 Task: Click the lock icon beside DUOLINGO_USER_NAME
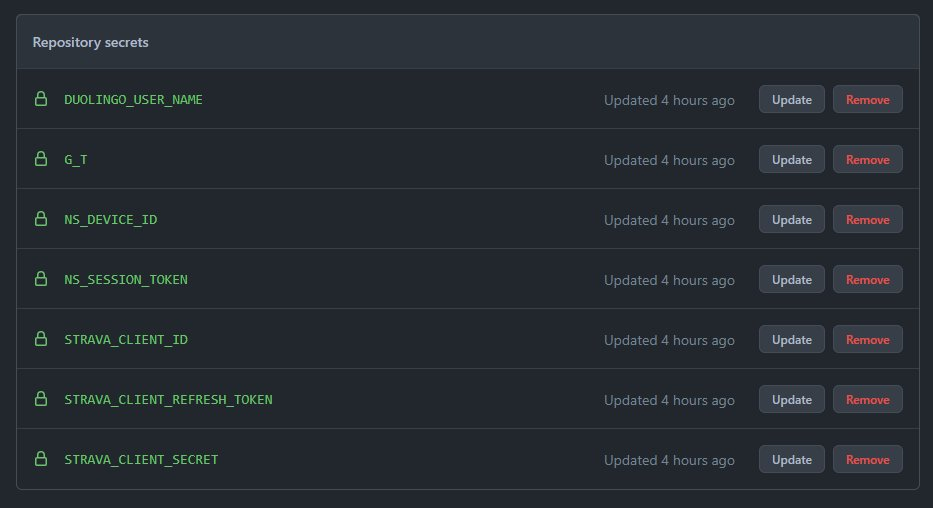pyautogui.click(x=41, y=99)
